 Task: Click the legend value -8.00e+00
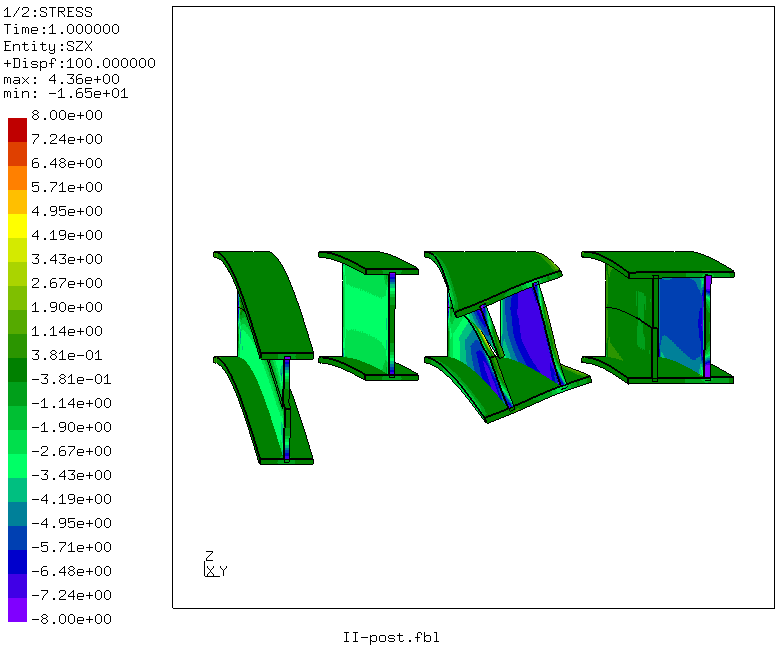click(72, 619)
